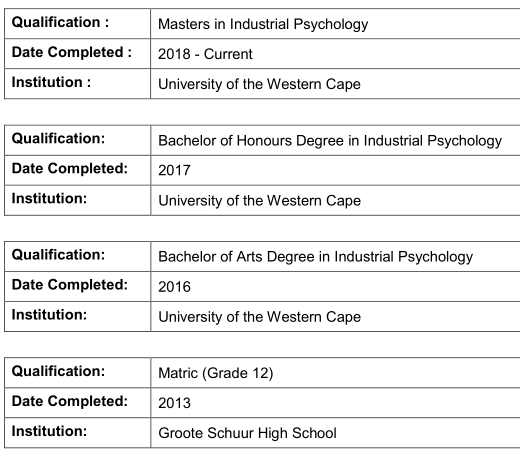Click 'Institution :' label in Masters table
The image size is (520, 452).
pos(51,82)
